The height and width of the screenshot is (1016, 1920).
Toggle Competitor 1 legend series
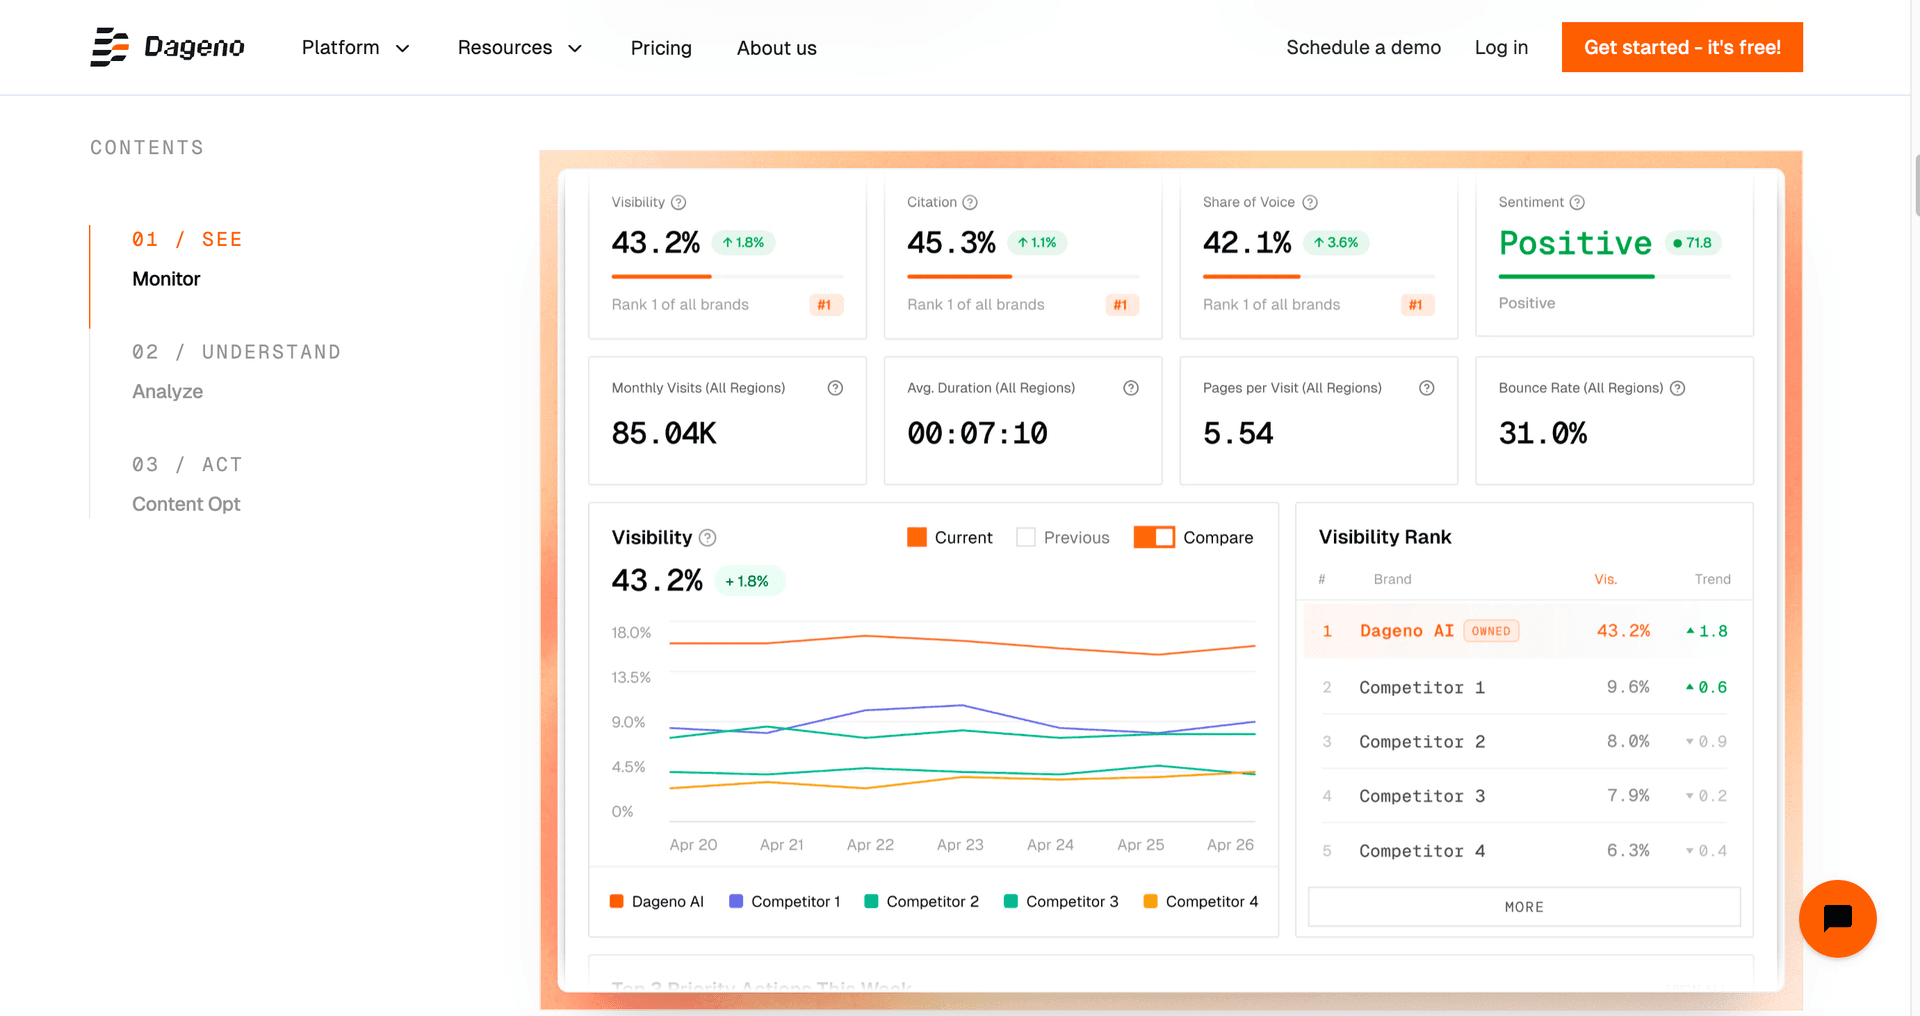[785, 901]
